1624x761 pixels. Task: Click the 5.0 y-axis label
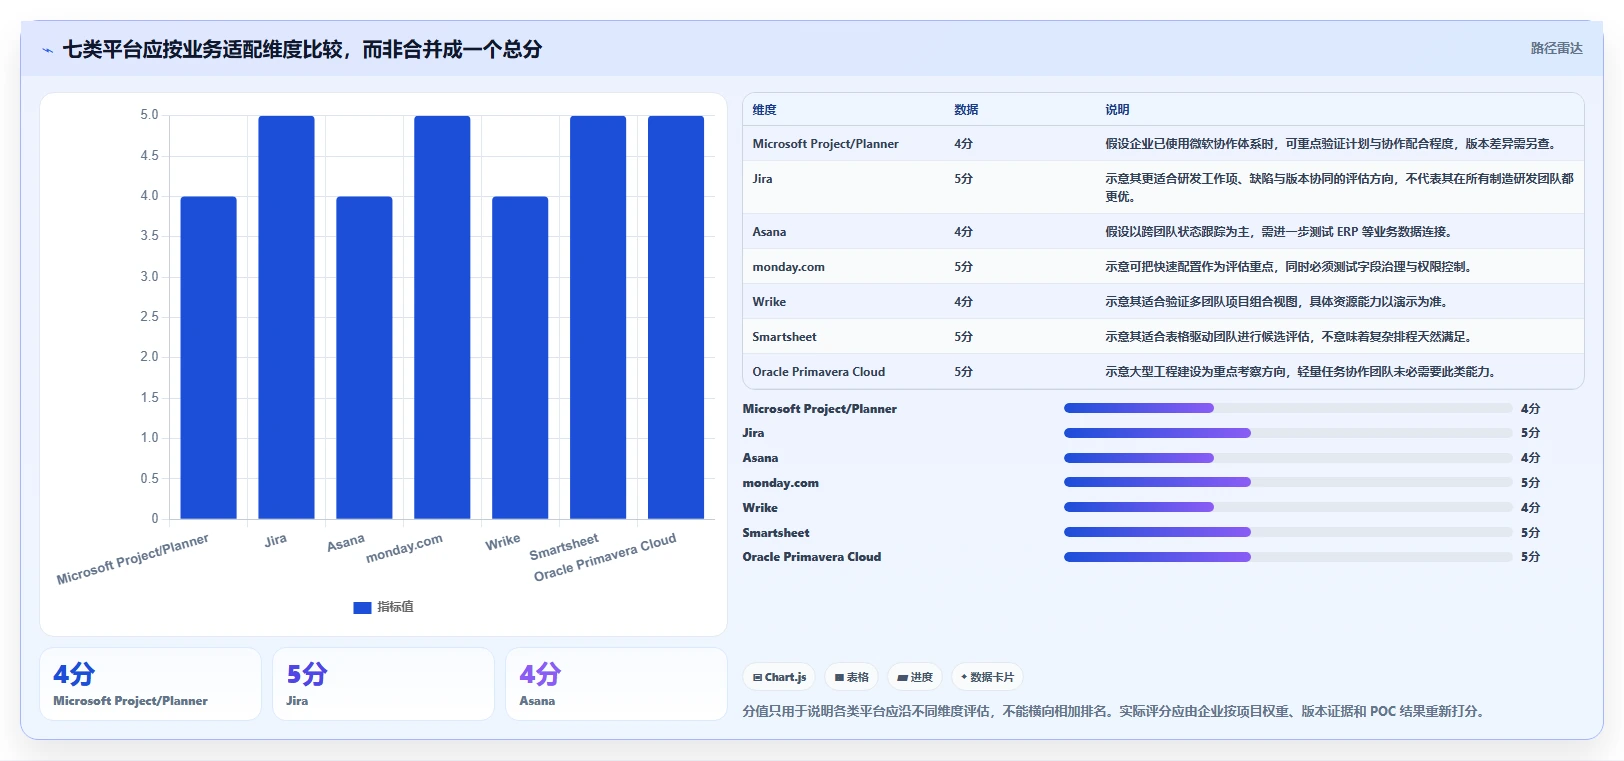tap(149, 115)
